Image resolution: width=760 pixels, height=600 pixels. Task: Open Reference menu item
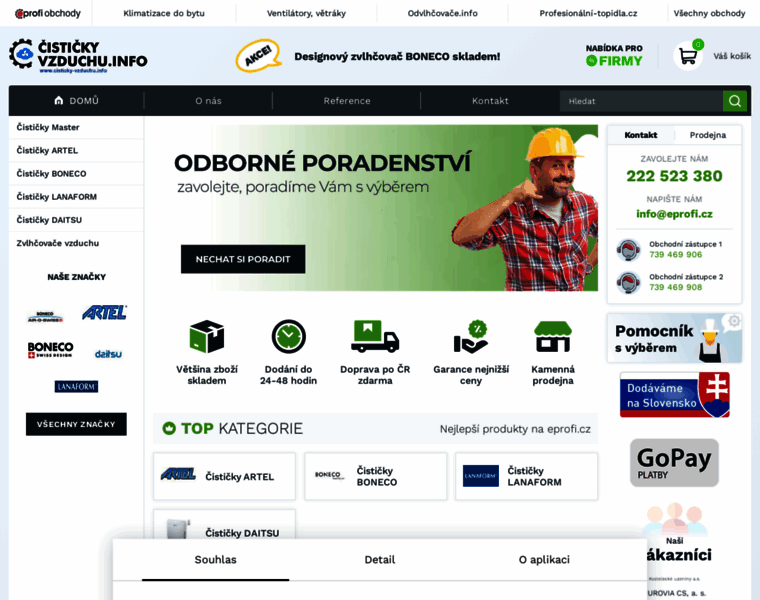pos(347,101)
